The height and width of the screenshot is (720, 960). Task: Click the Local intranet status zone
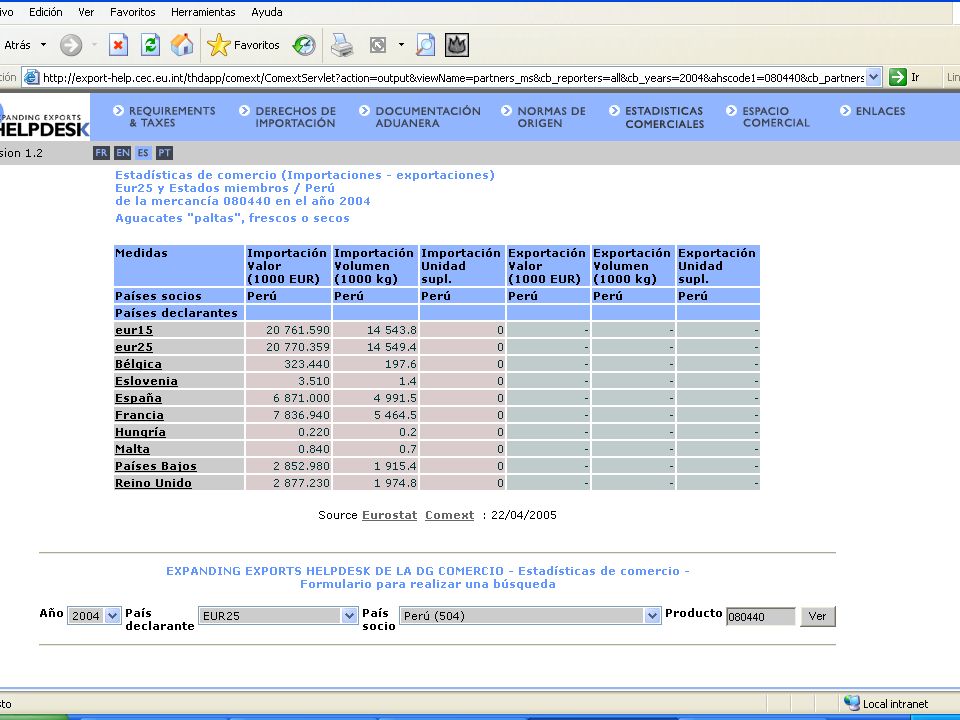point(886,703)
